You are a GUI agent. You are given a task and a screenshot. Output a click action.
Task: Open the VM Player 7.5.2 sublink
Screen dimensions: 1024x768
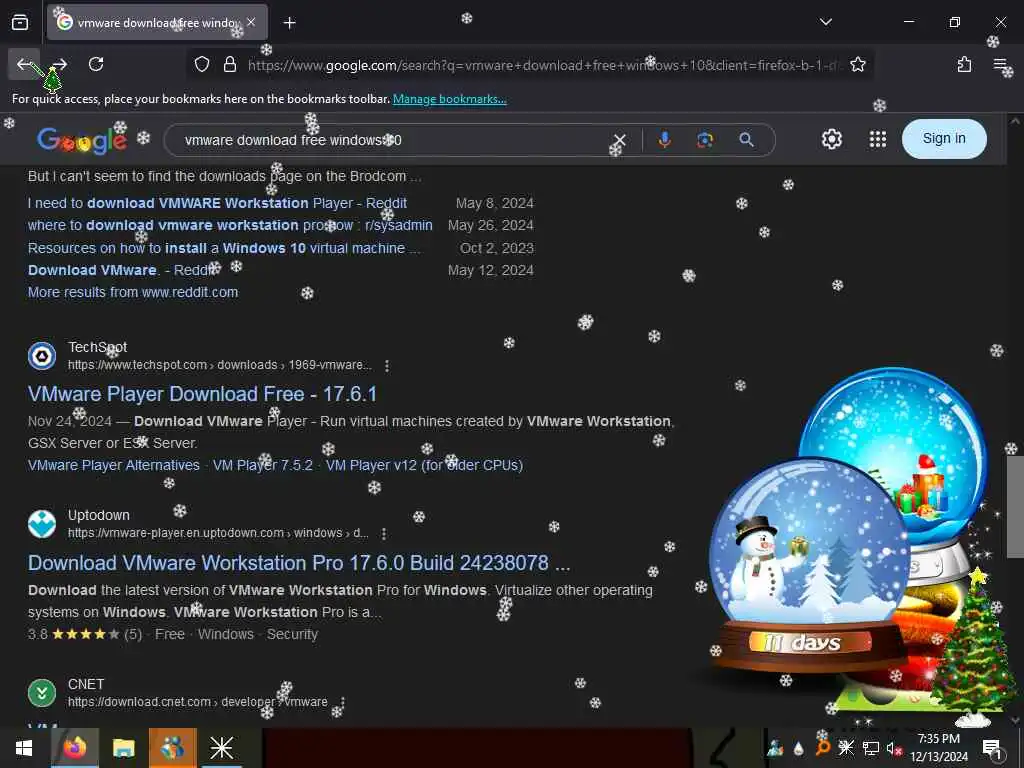[x=263, y=465]
